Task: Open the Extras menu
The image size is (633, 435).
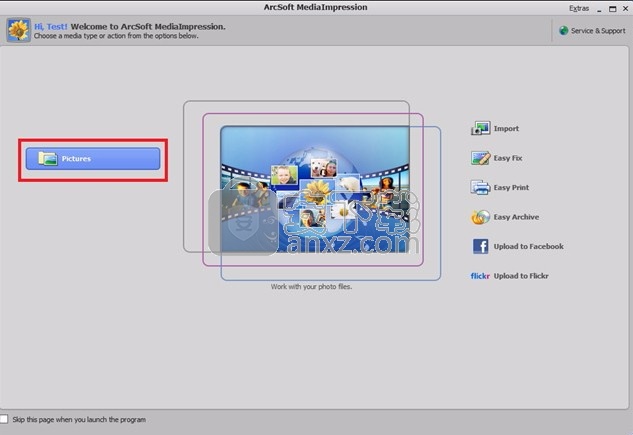Action: click(x=579, y=8)
